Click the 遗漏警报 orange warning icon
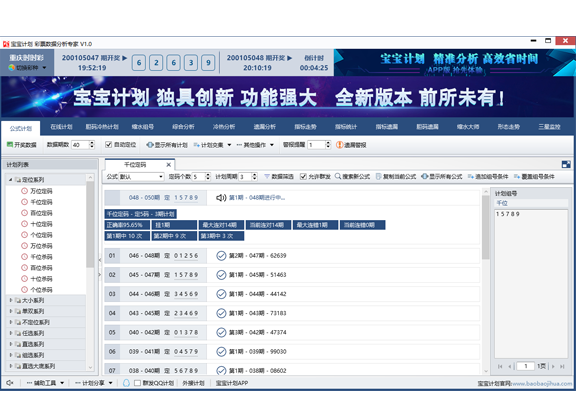This screenshot has height=420, width=576. coord(339,145)
